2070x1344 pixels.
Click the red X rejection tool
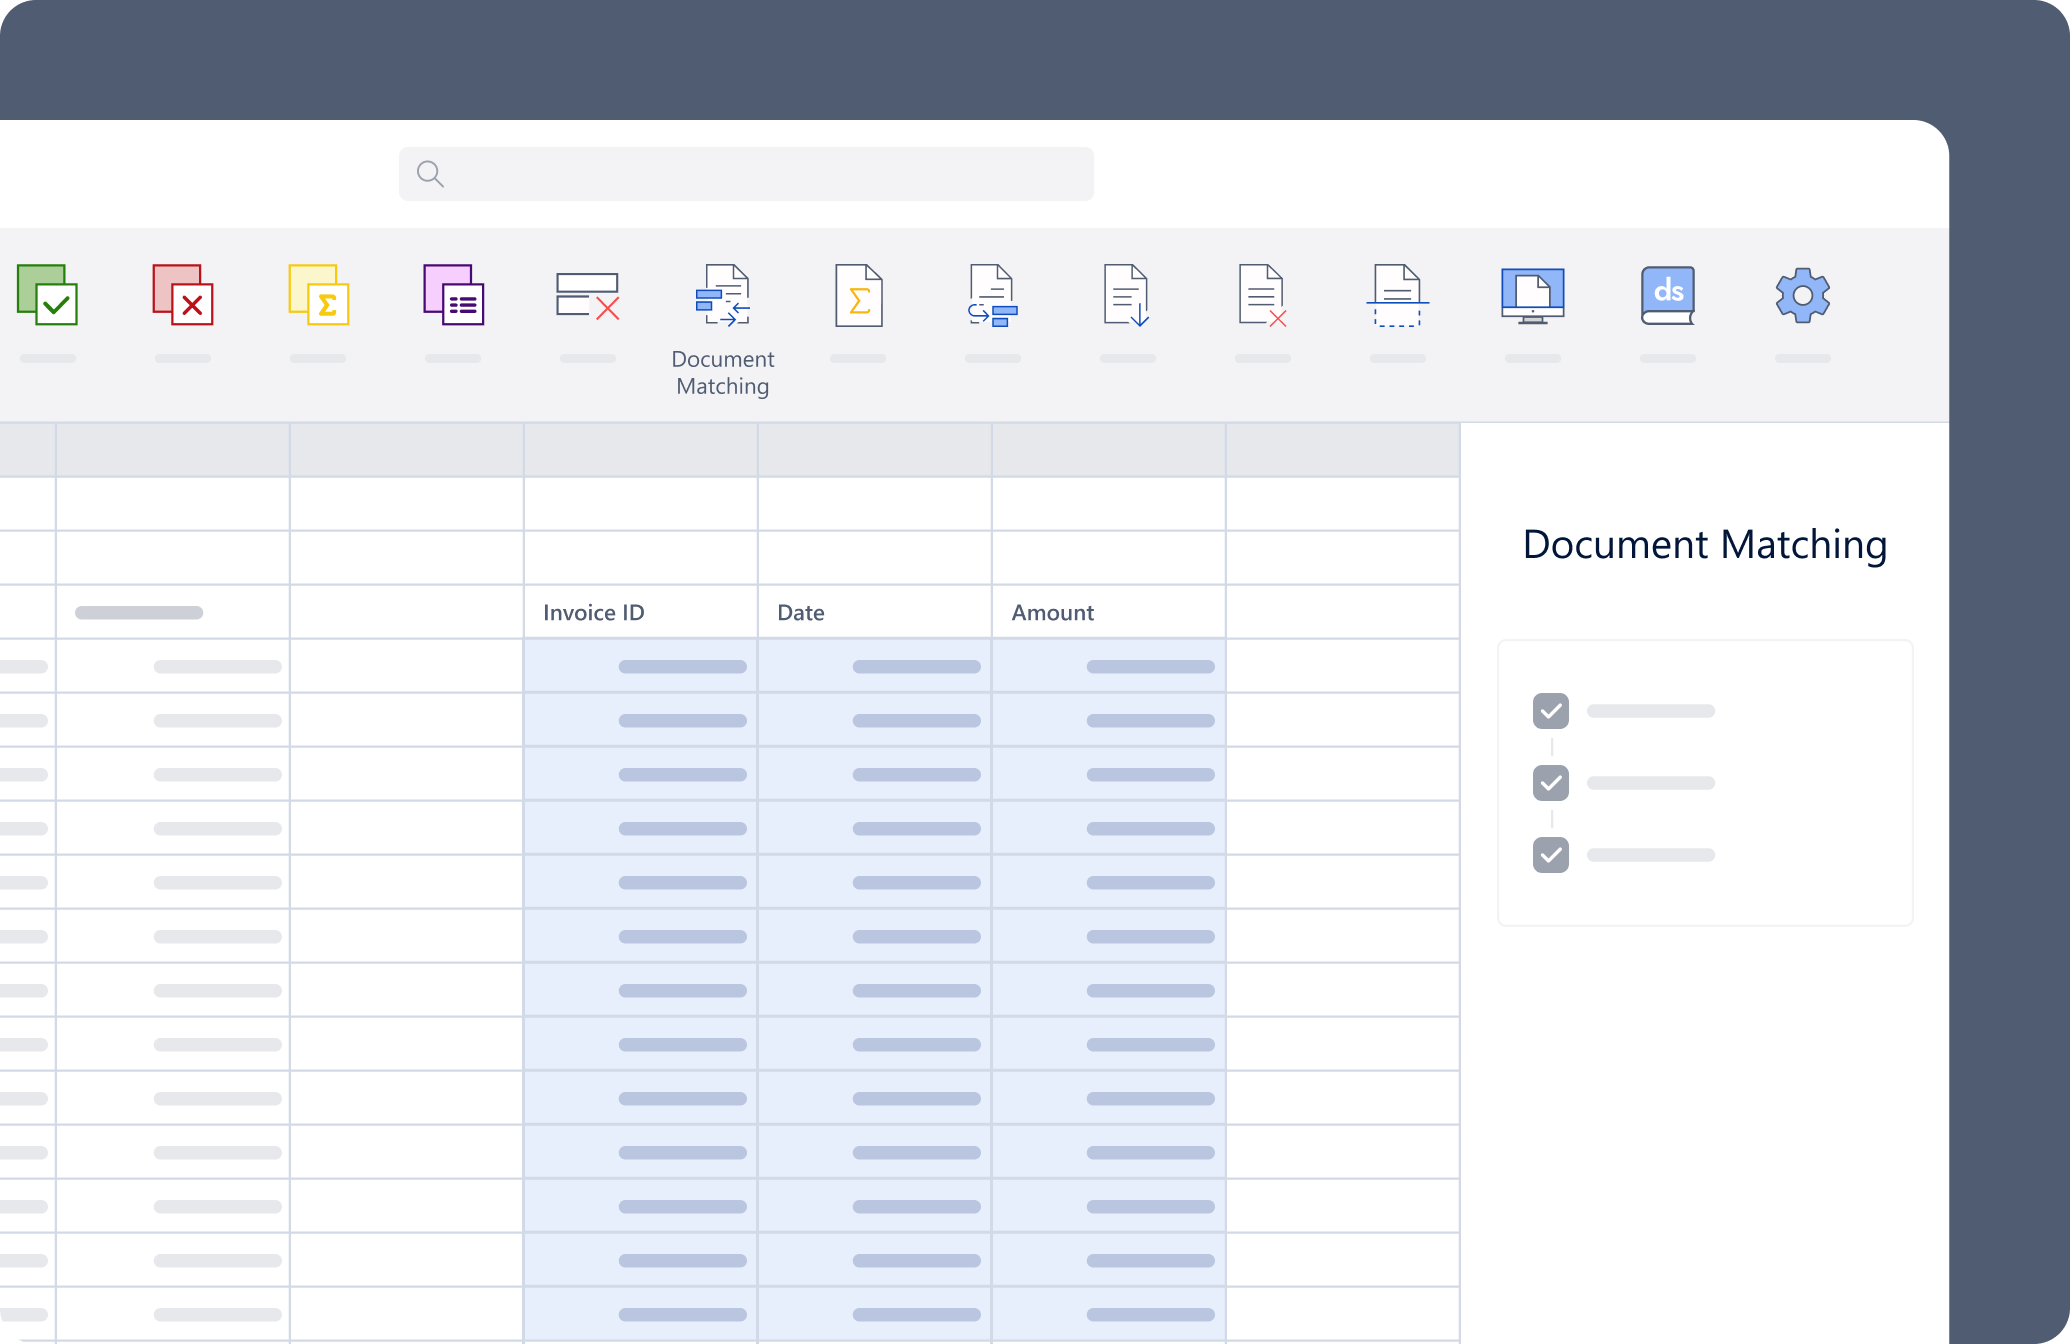pos(183,295)
